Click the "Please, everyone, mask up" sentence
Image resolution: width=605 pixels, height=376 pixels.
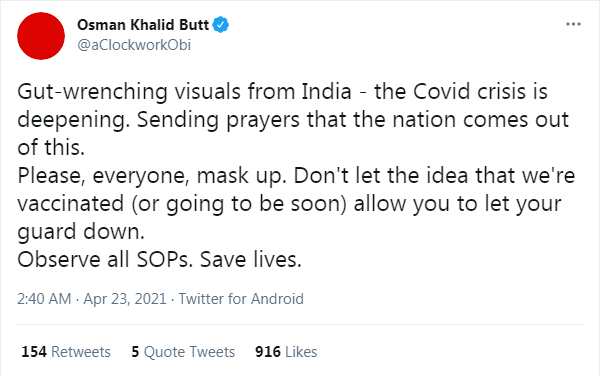pyautogui.click(x=152, y=176)
